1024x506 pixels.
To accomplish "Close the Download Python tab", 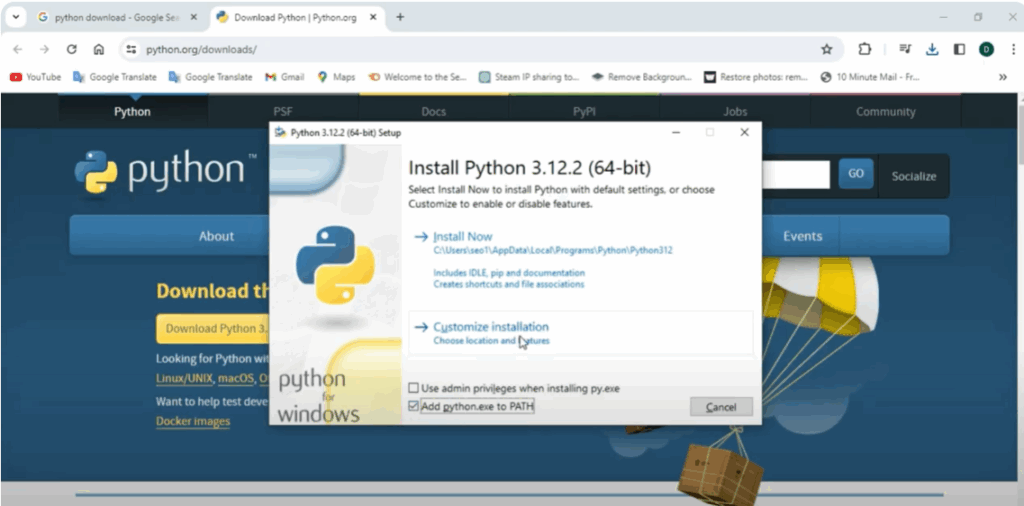I will click(373, 18).
